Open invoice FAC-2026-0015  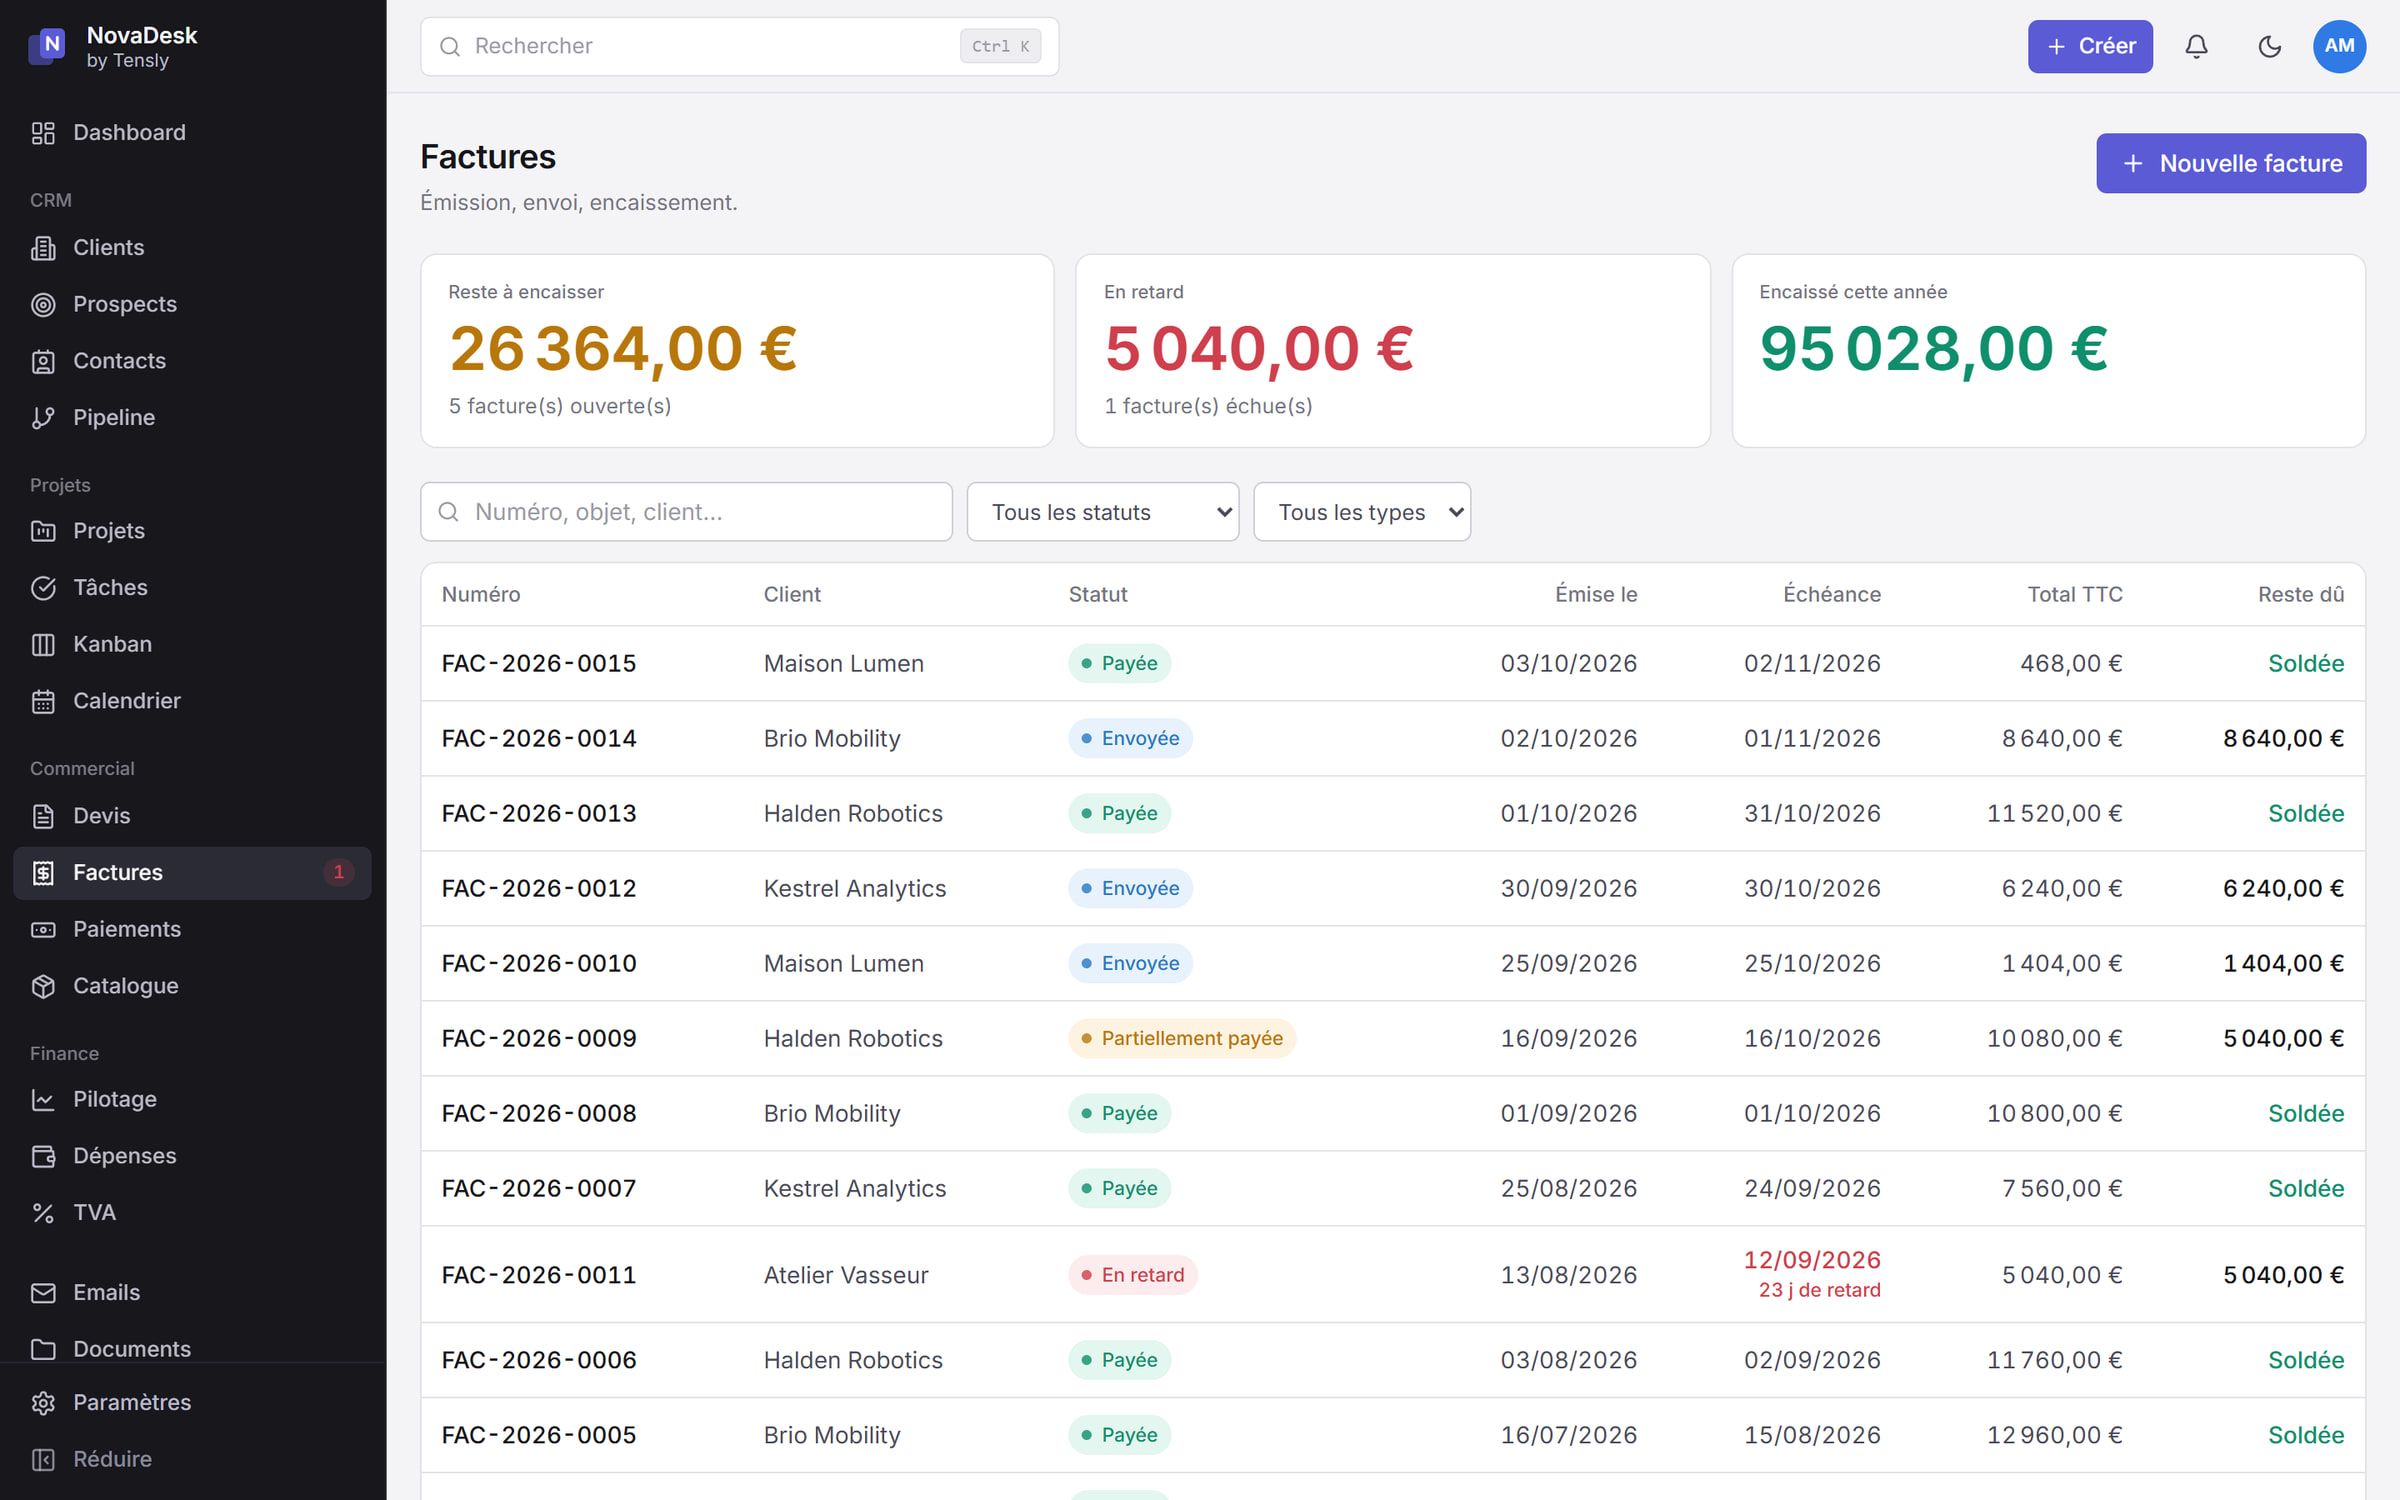pyautogui.click(x=539, y=664)
